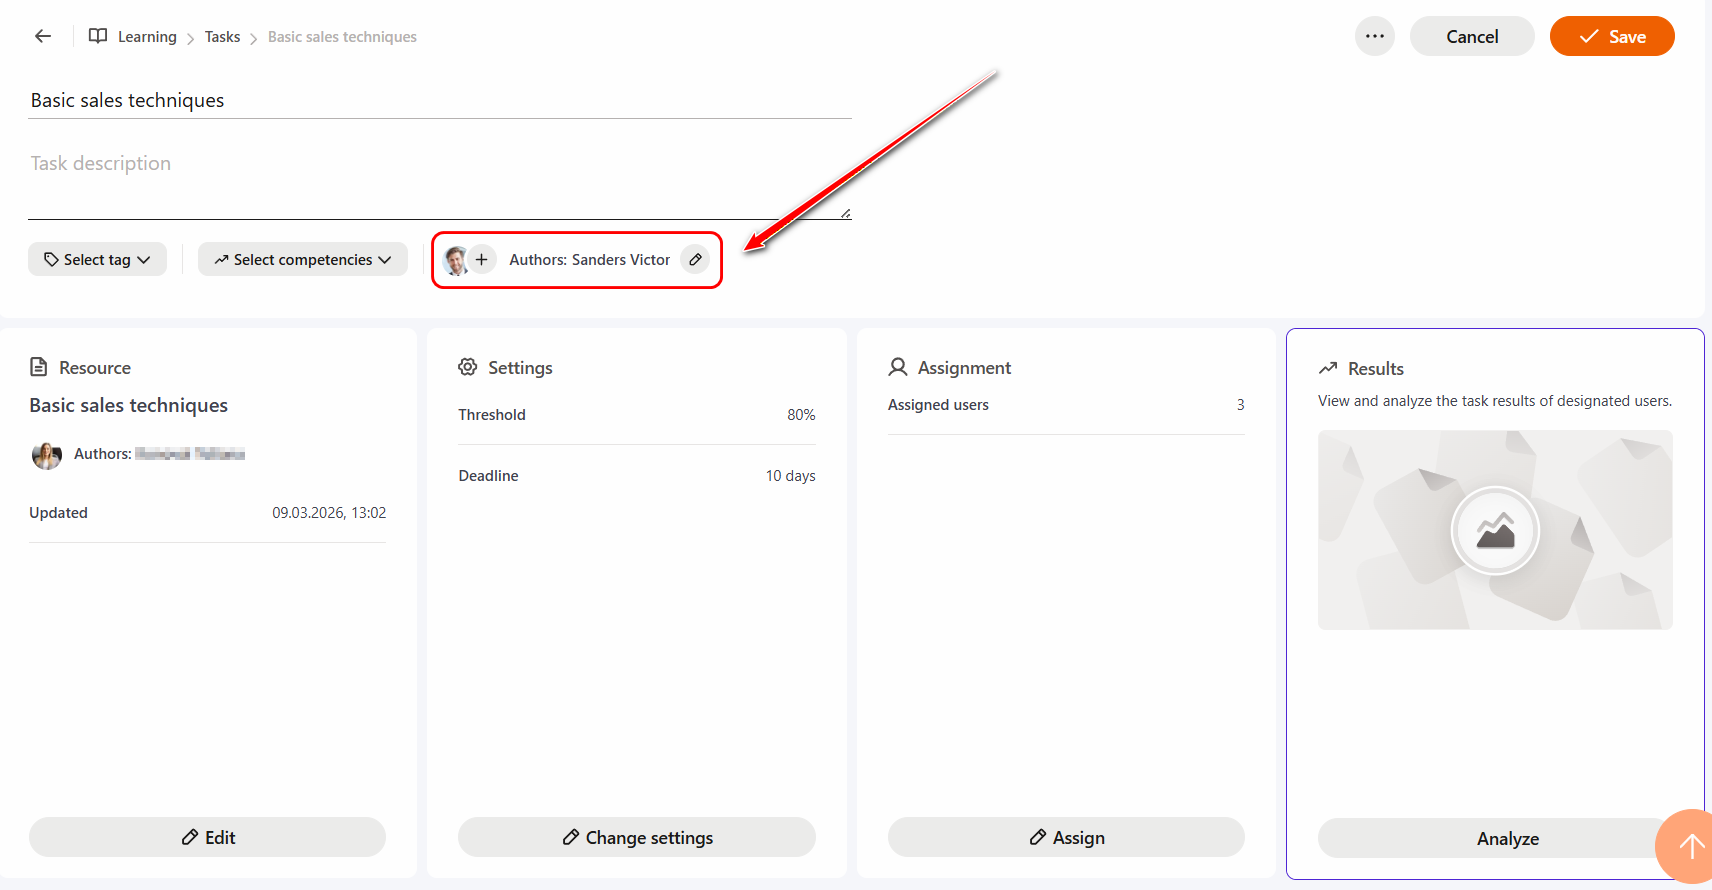Open the Select competencies dropdown
1712x890 pixels.
click(x=302, y=260)
